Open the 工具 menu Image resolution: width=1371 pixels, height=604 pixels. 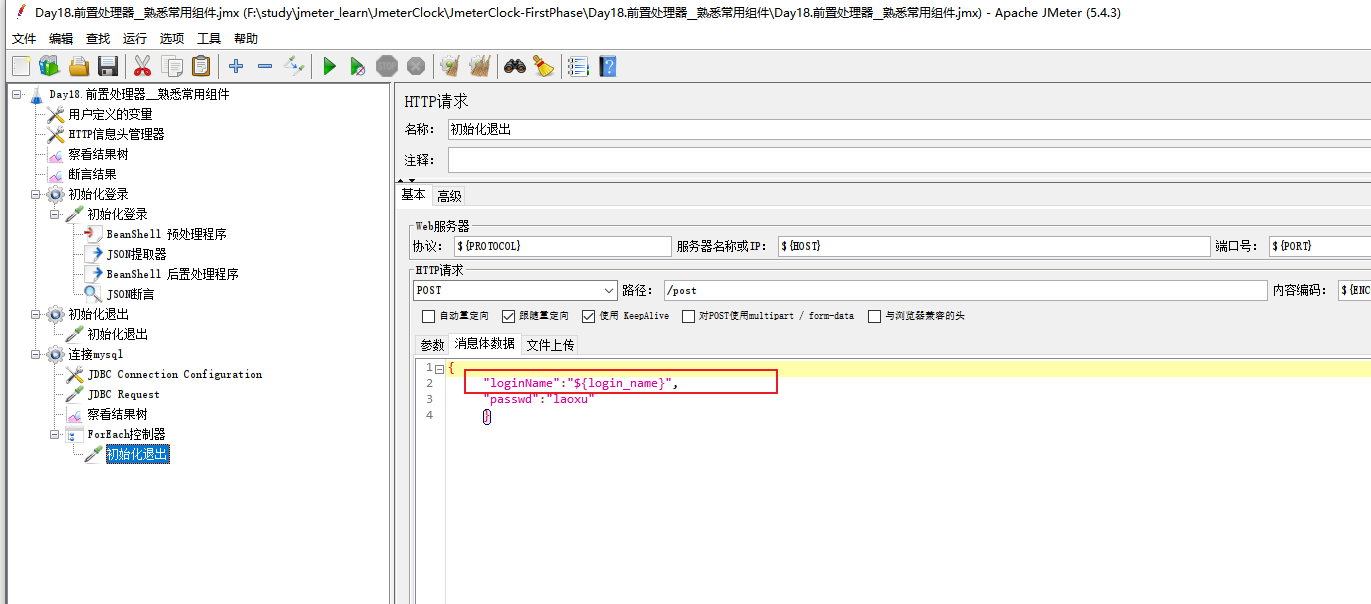click(x=209, y=39)
